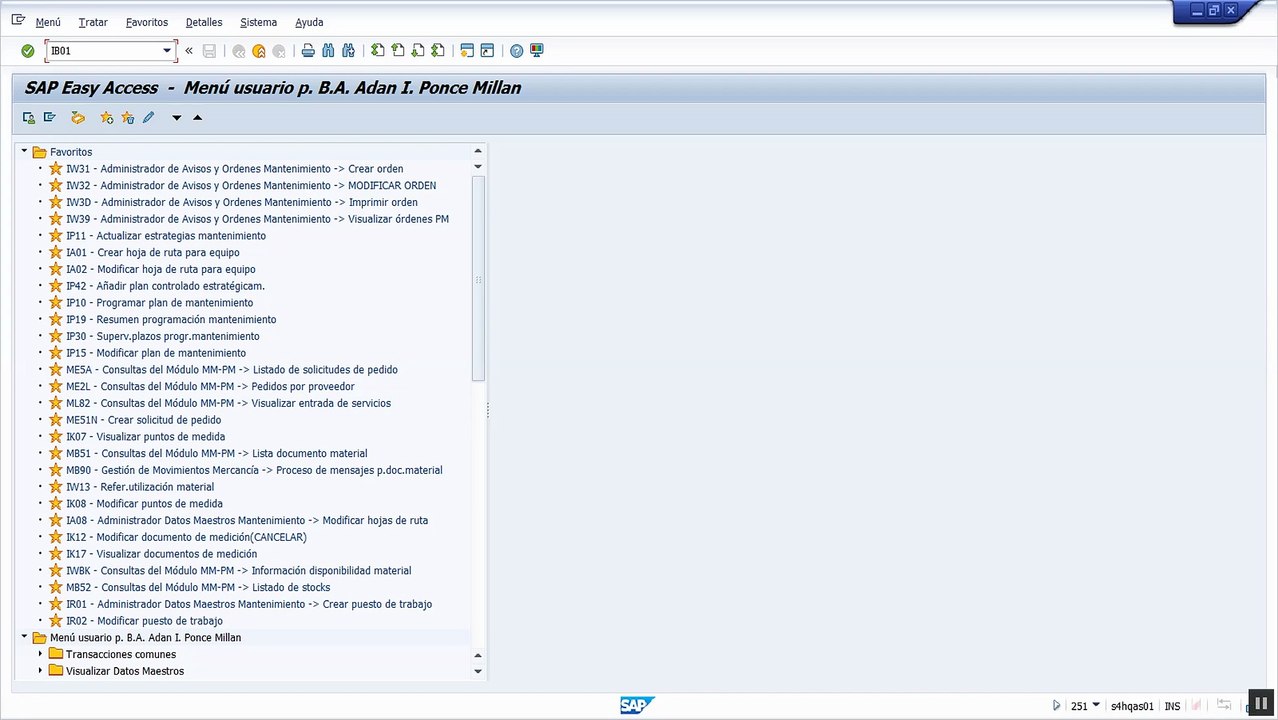Select ME51N Crear solicitud de pedido
This screenshot has height=720, width=1278.
[144, 420]
